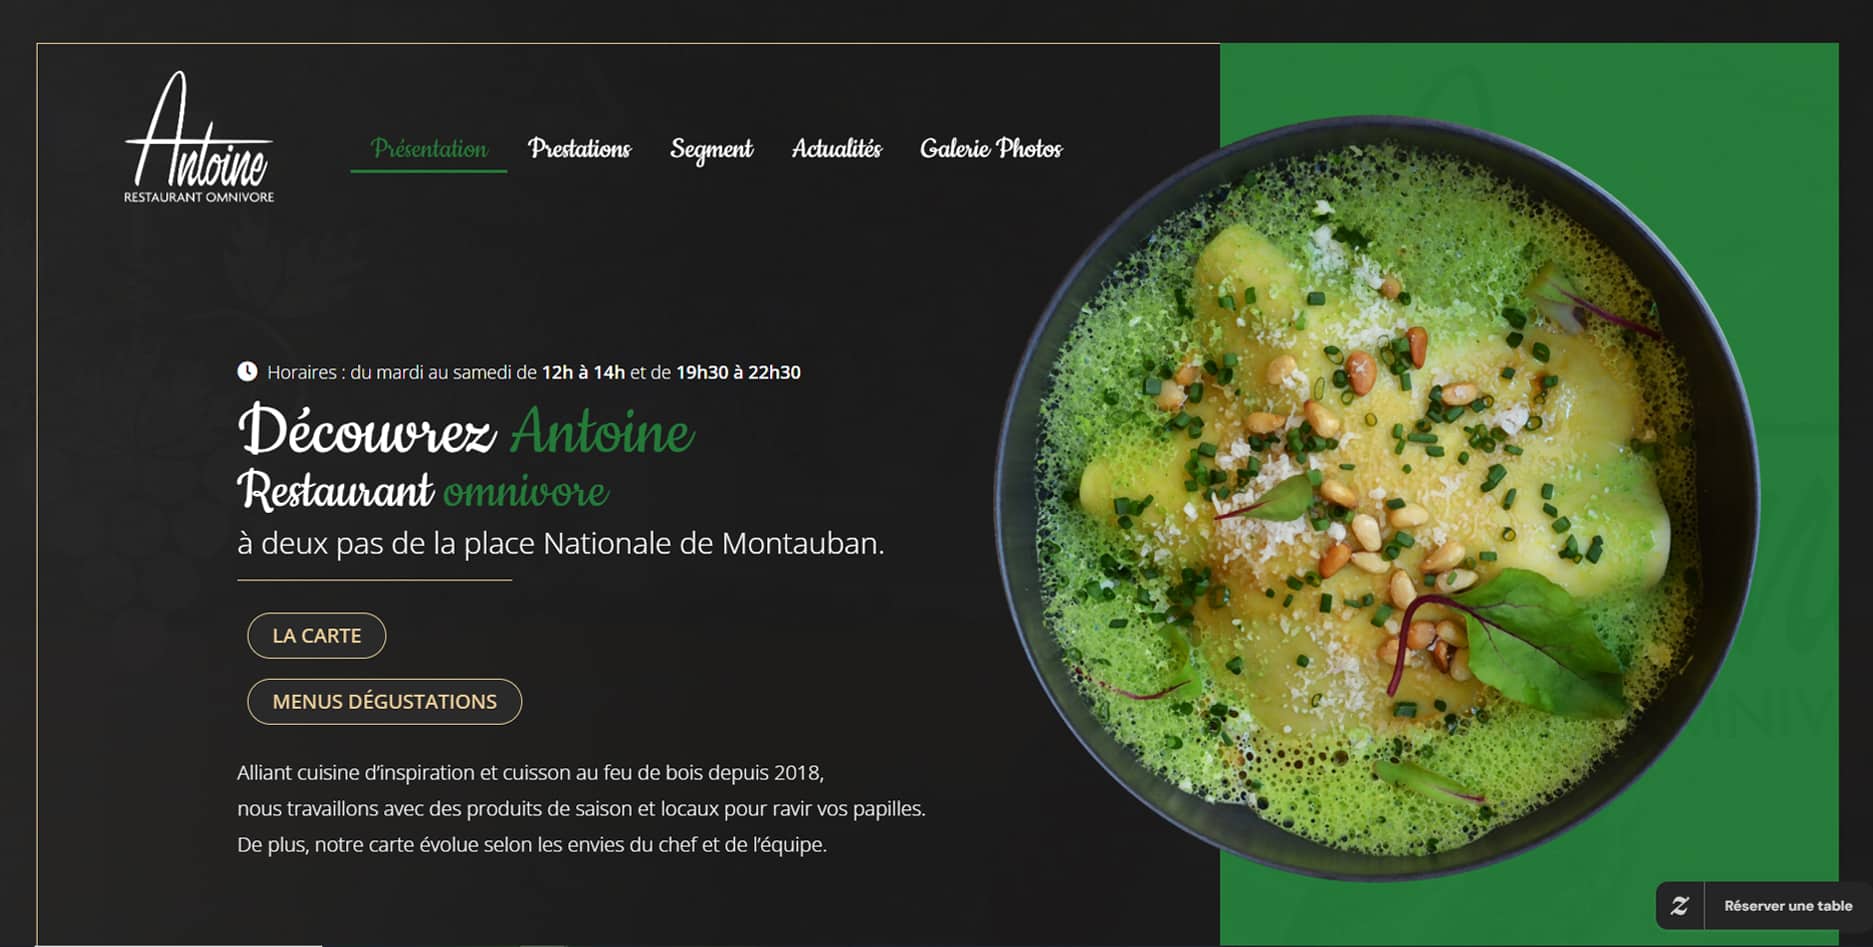Open the Actualités section
Screen dimensions: 1873x947
[x=837, y=149]
